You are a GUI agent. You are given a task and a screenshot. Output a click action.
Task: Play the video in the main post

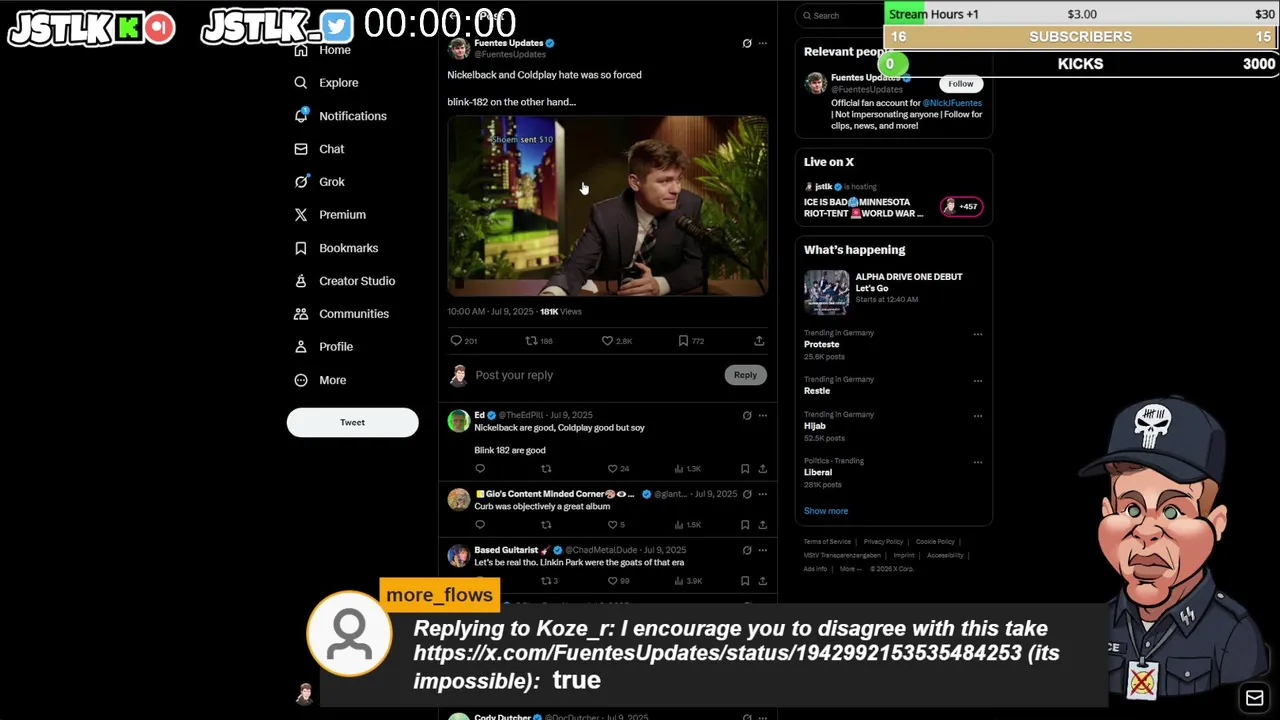[607, 206]
